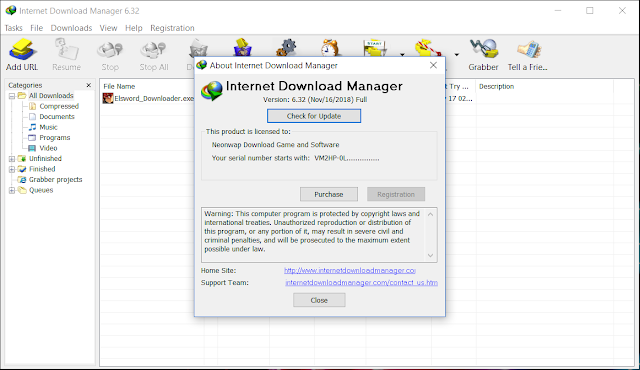Close the Categories panel
The width and height of the screenshot is (640, 370).
point(89,85)
